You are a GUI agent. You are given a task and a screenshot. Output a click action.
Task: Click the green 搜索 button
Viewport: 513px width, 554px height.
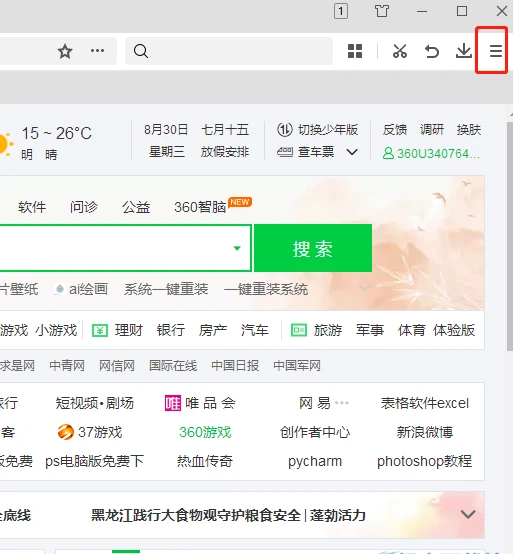313,248
